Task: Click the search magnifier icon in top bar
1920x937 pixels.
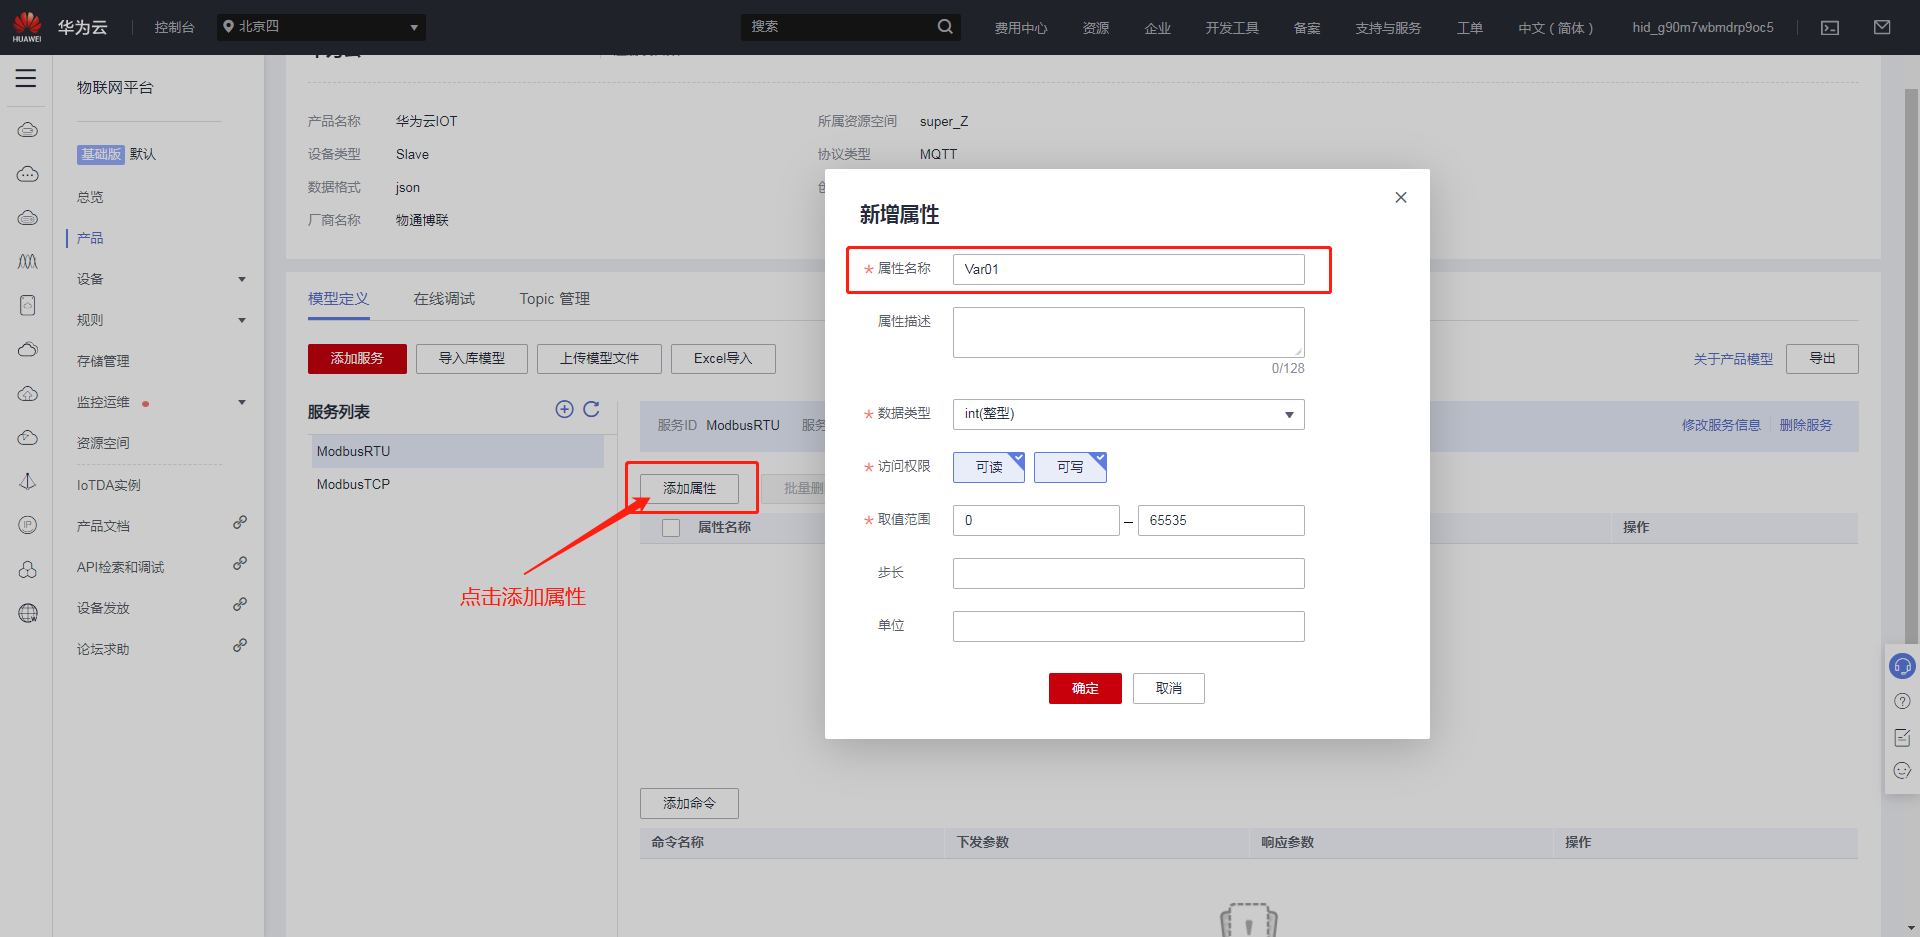Action: tap(944, 27)
